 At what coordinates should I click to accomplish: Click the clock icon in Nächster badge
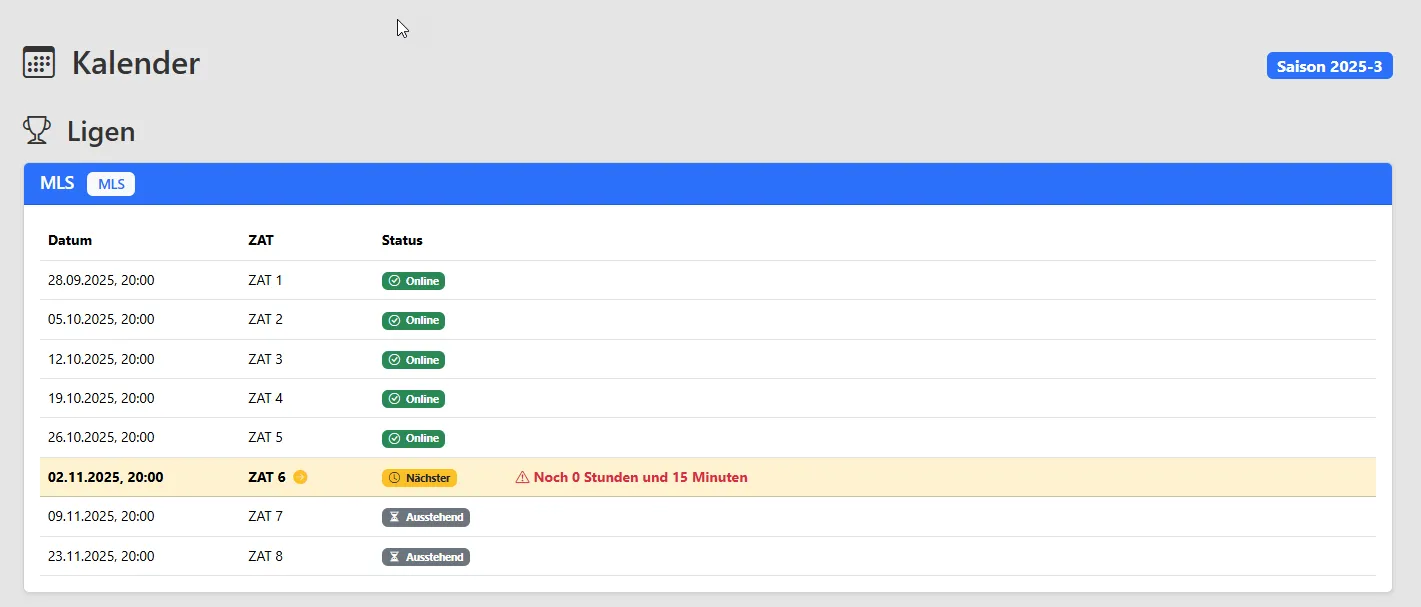(395, 478)
